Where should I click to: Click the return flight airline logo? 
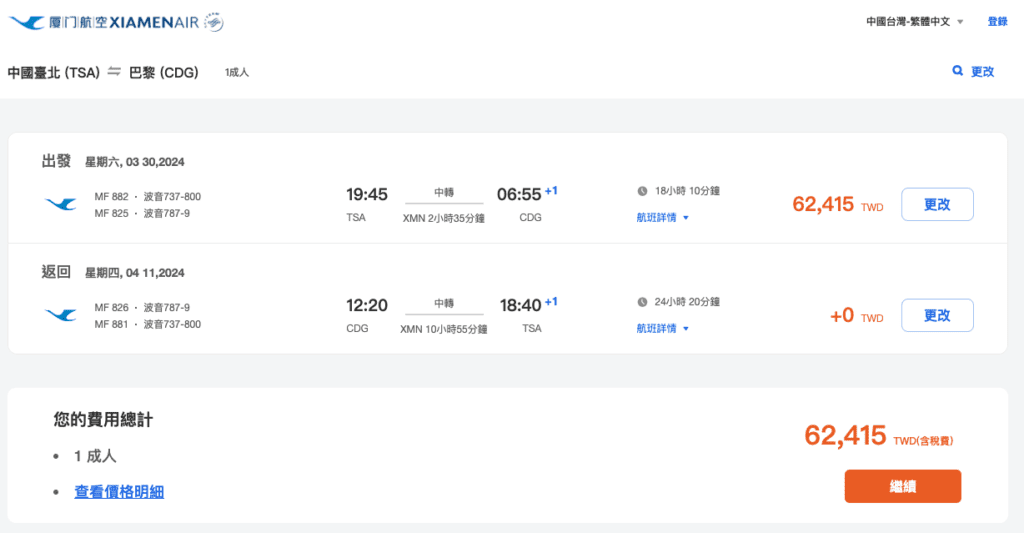coord(61,315)
